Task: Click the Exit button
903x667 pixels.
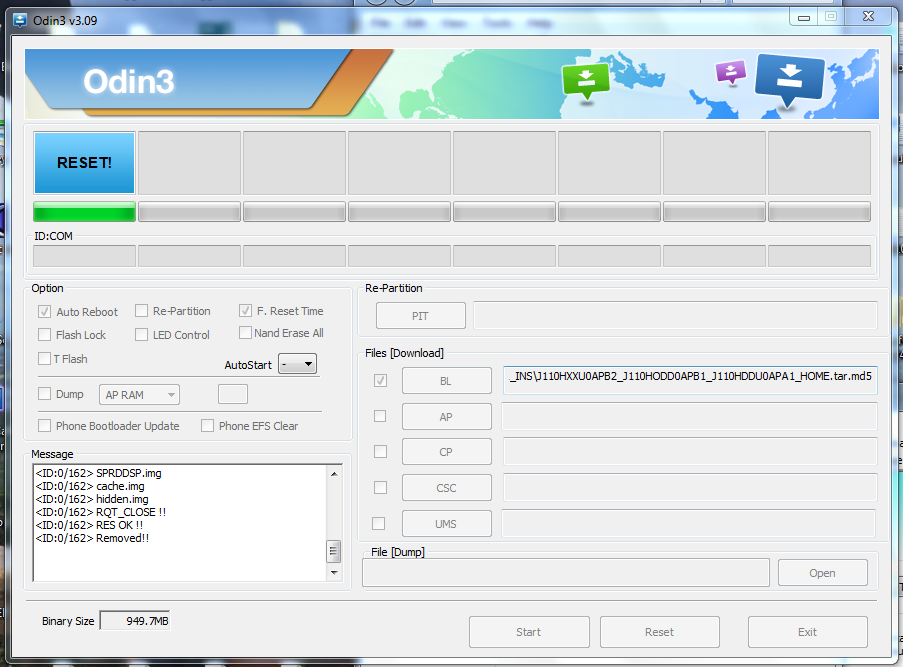Action: (x=807, y=632)
